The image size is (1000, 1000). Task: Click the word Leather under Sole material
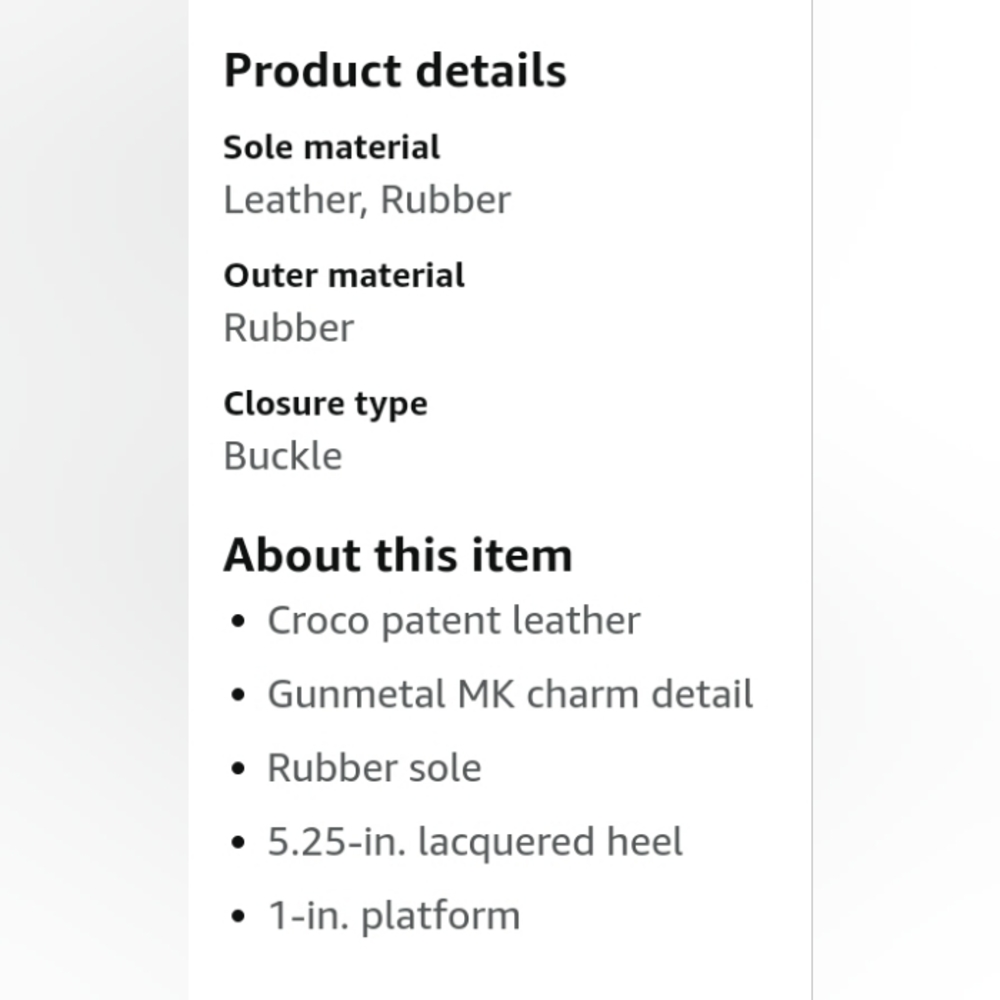point(290,200)
